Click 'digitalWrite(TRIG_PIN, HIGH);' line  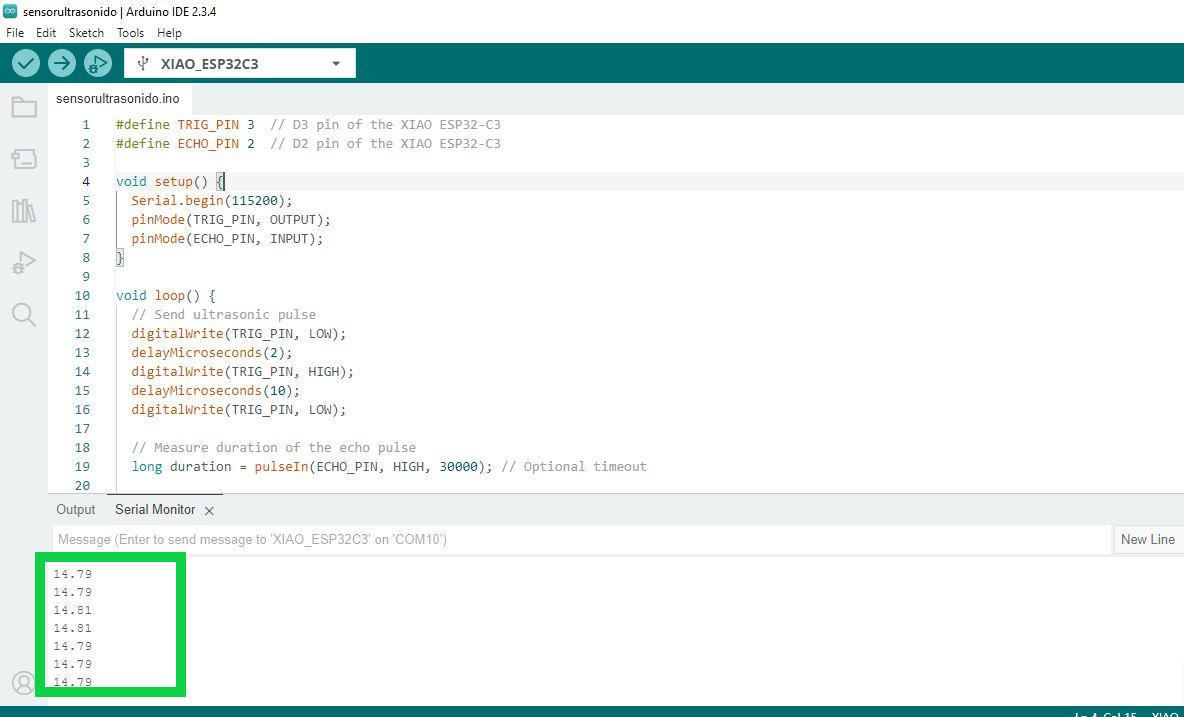pos(242,371)
